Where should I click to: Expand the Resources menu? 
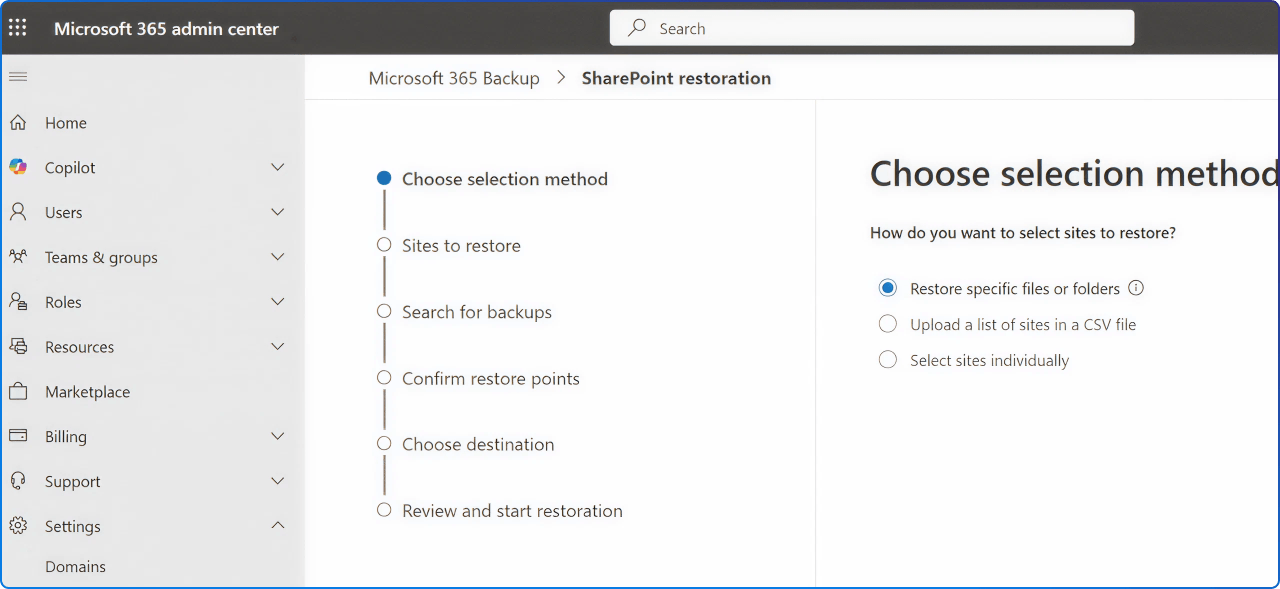[x=277, y=346]
